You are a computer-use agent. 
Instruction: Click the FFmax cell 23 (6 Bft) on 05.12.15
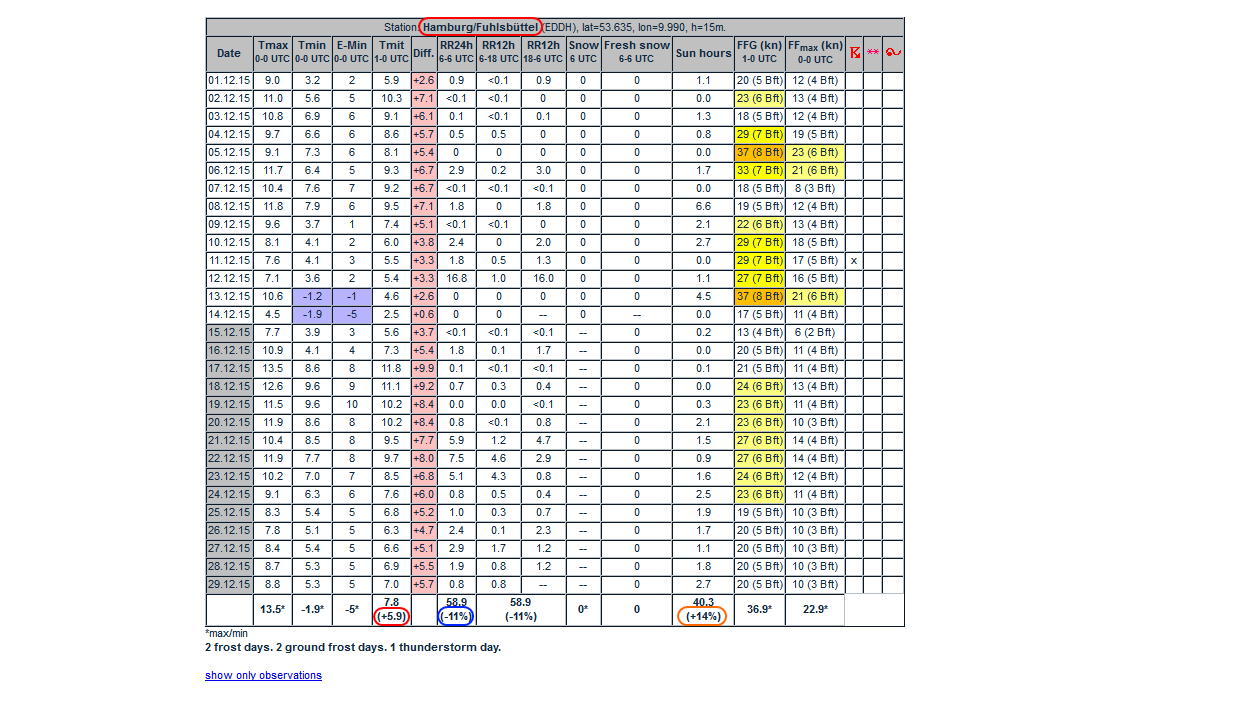815,153
